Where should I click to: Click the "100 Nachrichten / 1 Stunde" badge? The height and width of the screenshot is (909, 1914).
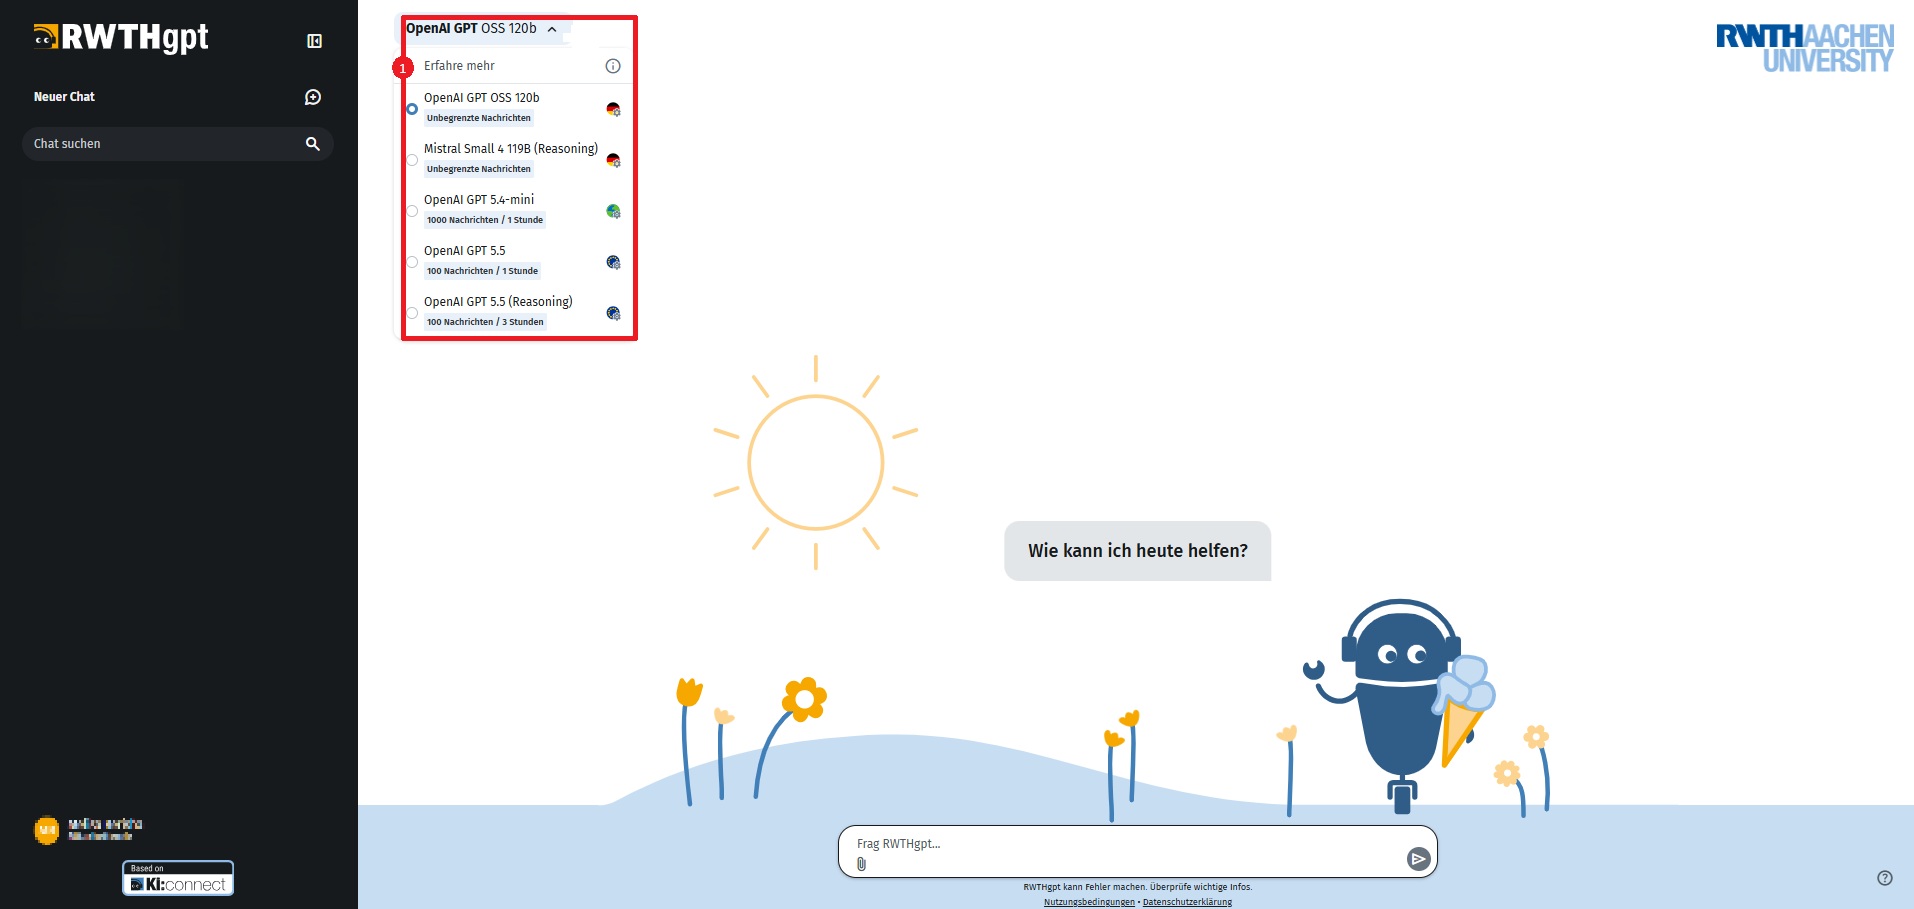click(x=482, y=271)
